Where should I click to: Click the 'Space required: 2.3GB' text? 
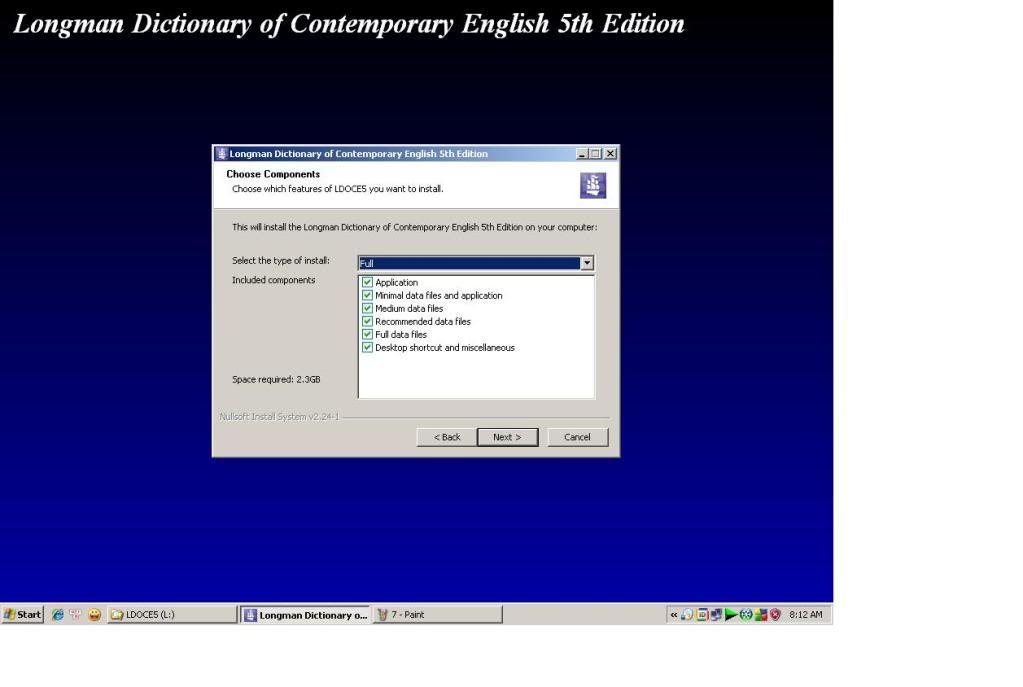[276, 380]
